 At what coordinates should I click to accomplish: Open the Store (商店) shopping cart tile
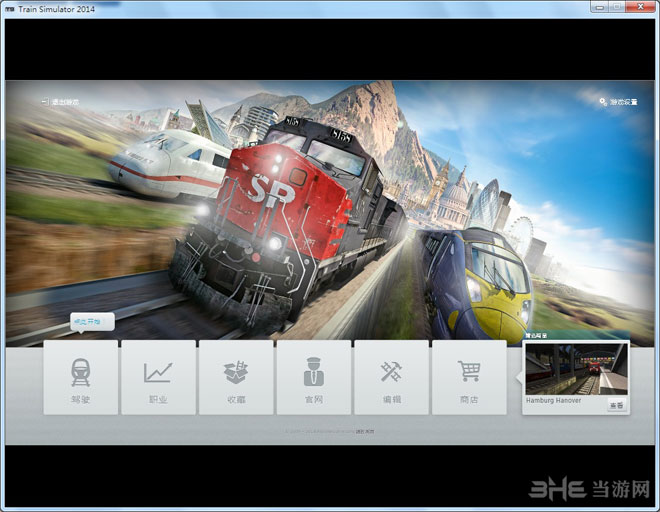[469, 378]
